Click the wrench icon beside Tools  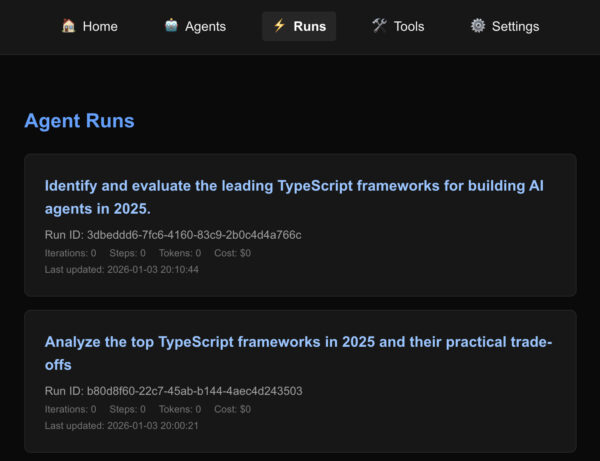[379, 27]
